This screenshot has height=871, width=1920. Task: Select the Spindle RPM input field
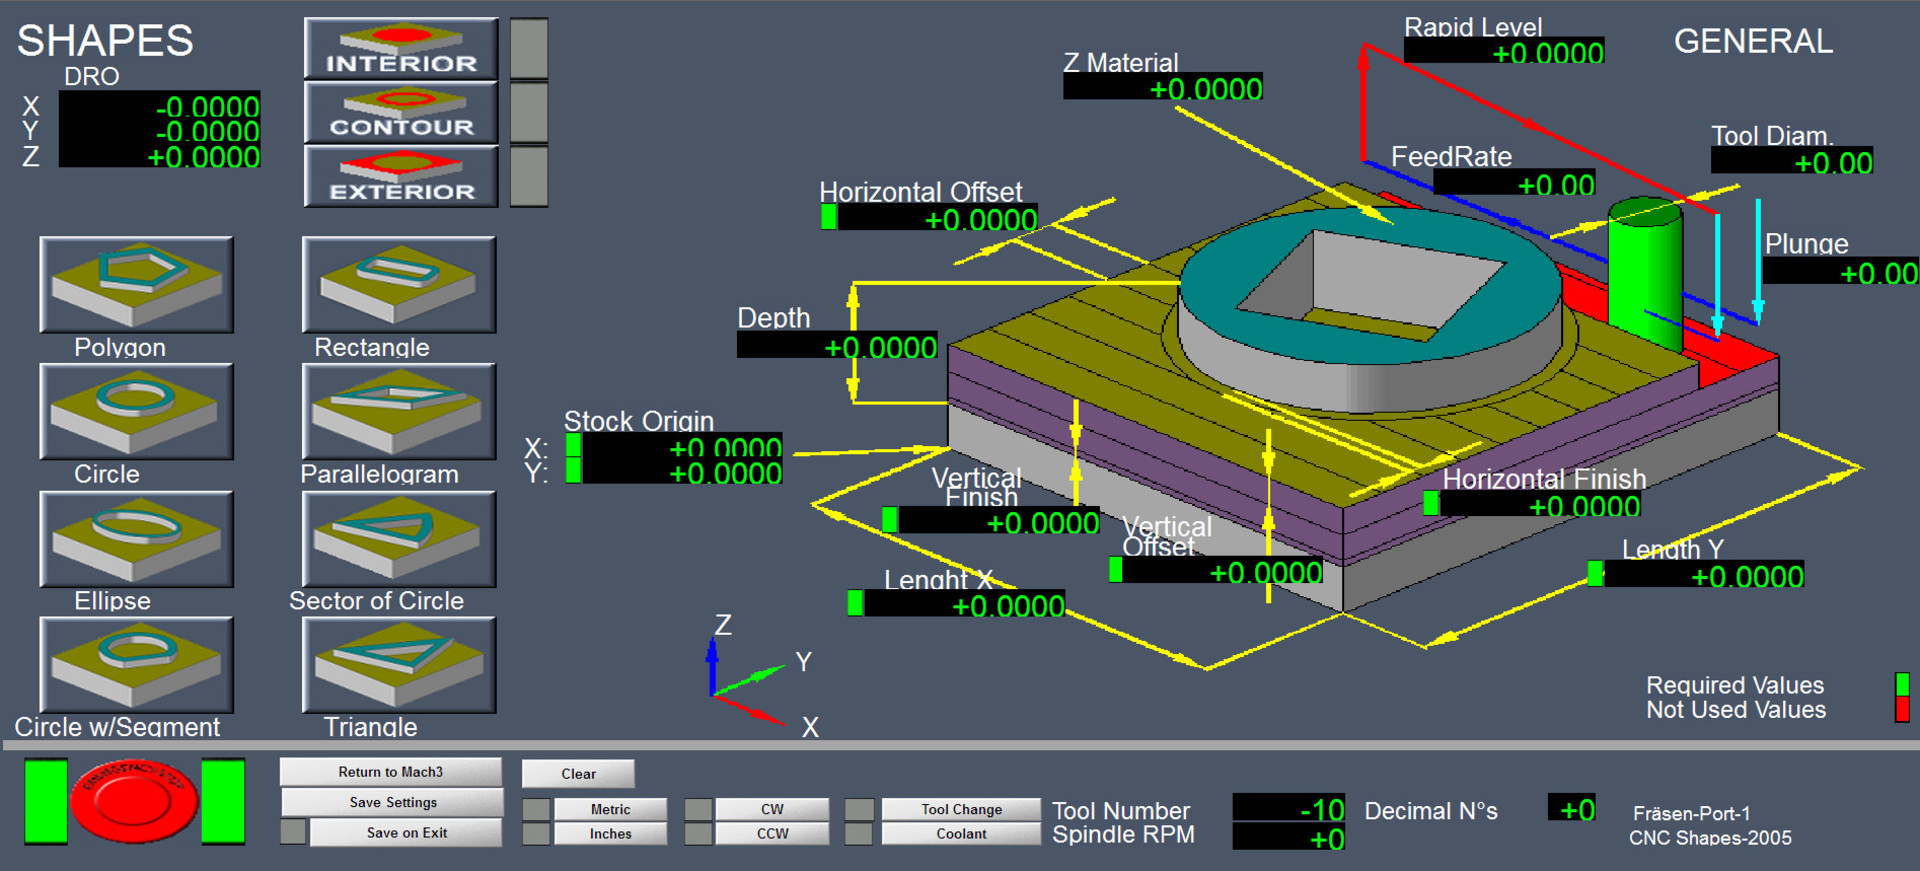click(1289, 838)
